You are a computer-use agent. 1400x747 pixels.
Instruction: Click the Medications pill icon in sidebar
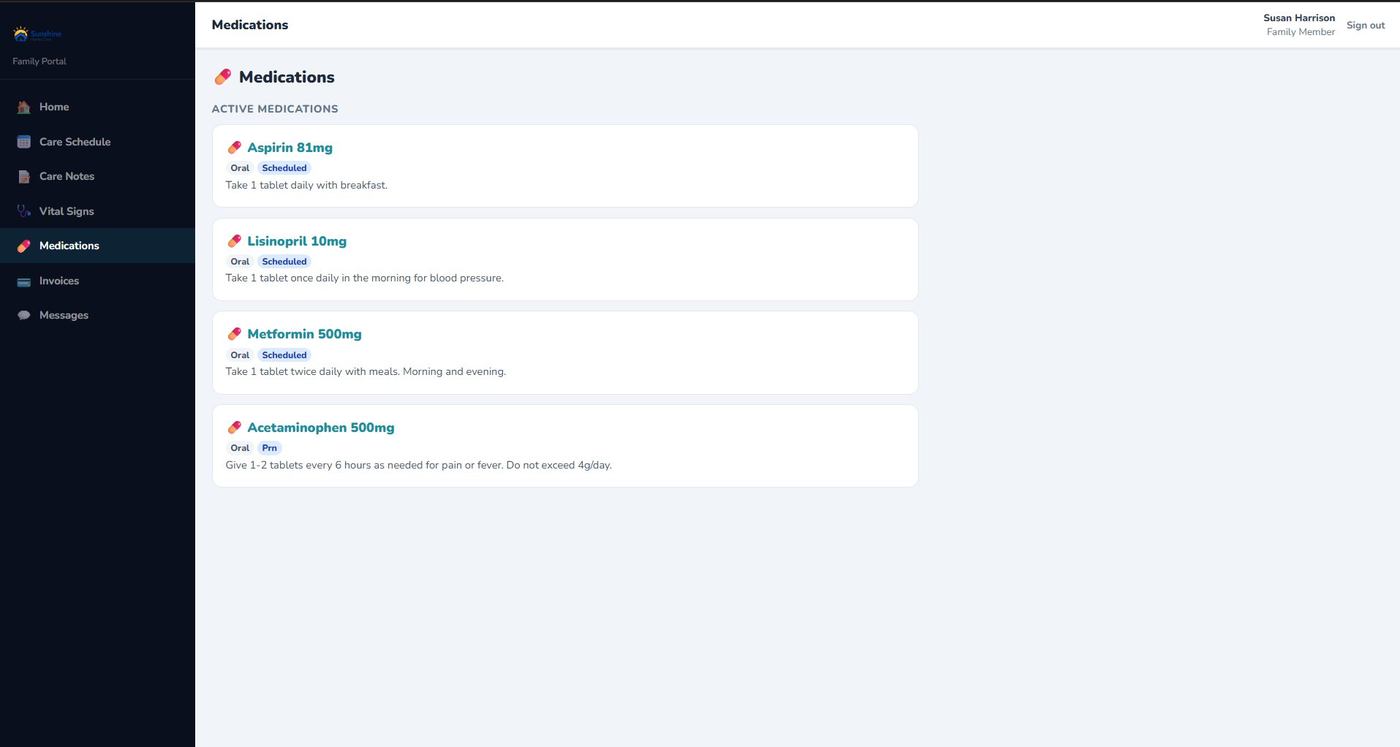pos(24,246)
